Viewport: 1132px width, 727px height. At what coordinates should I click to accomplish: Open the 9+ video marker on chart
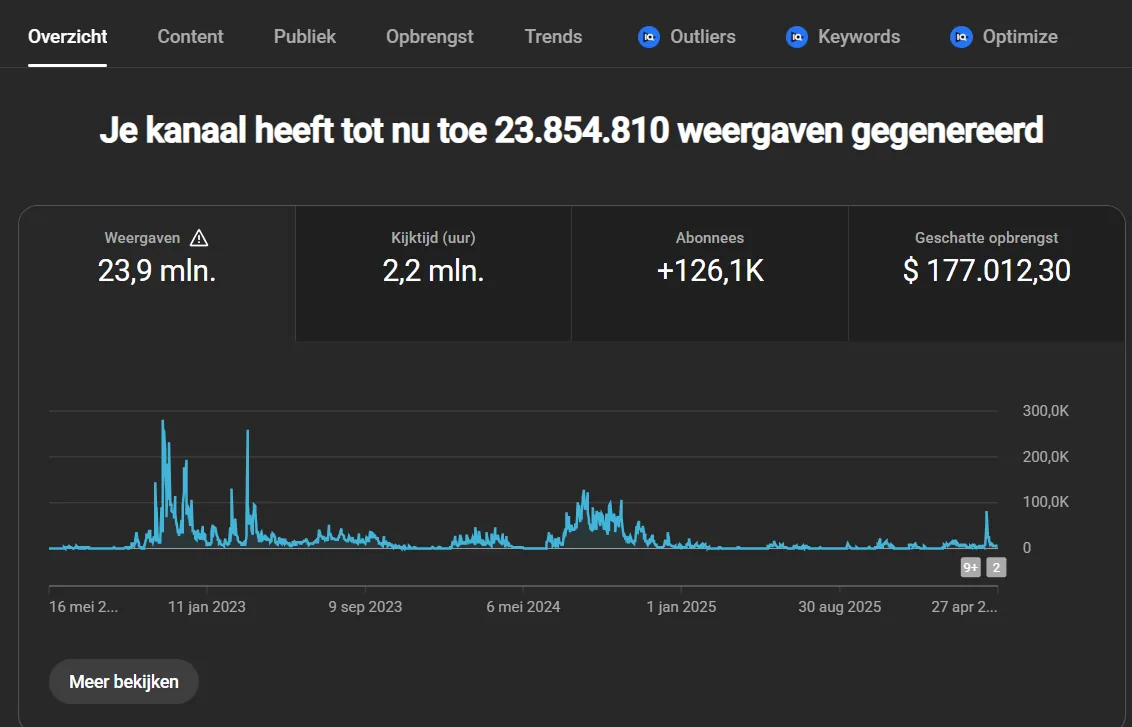[x=970, y=567]
